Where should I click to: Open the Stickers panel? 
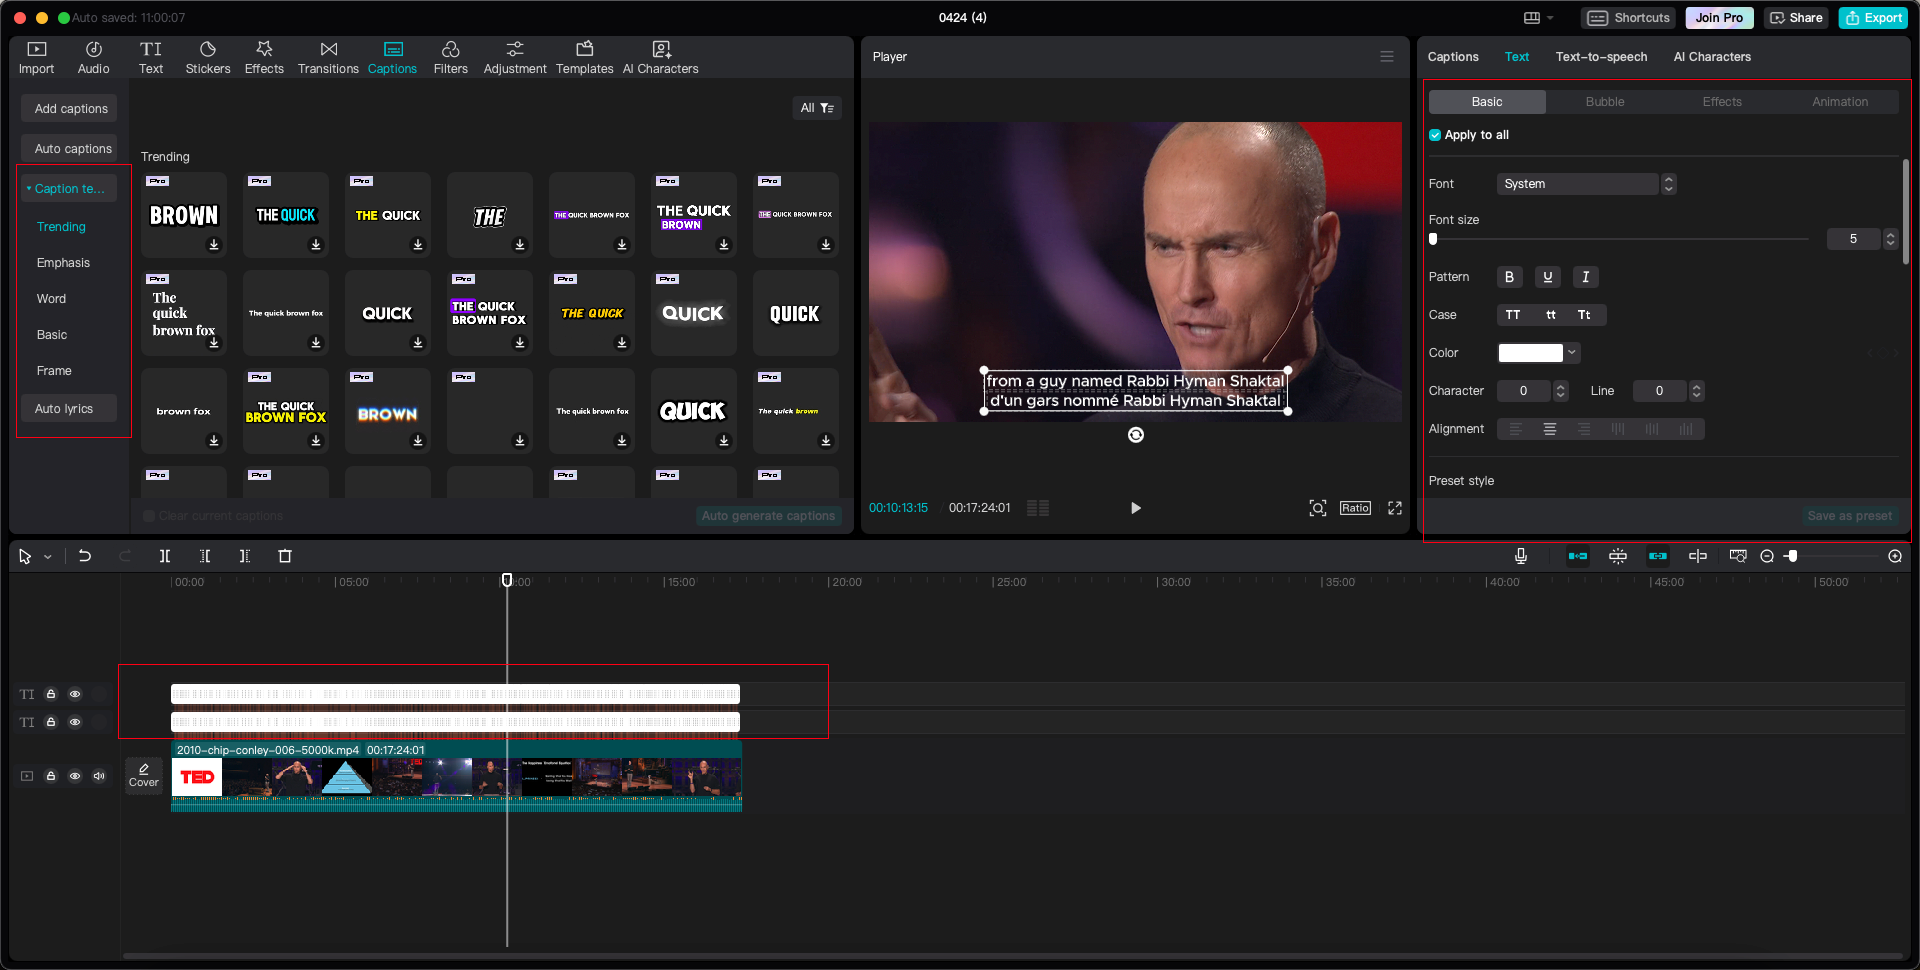[x=207, y=57]
